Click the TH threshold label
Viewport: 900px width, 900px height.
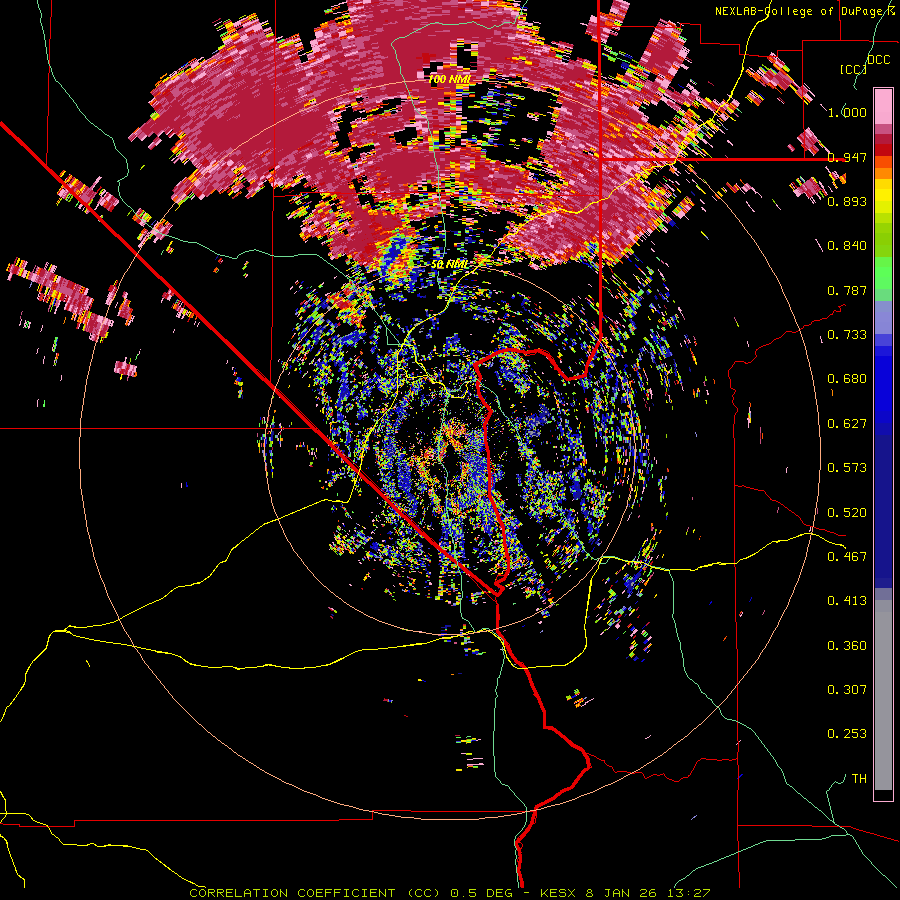click(859, 779)
